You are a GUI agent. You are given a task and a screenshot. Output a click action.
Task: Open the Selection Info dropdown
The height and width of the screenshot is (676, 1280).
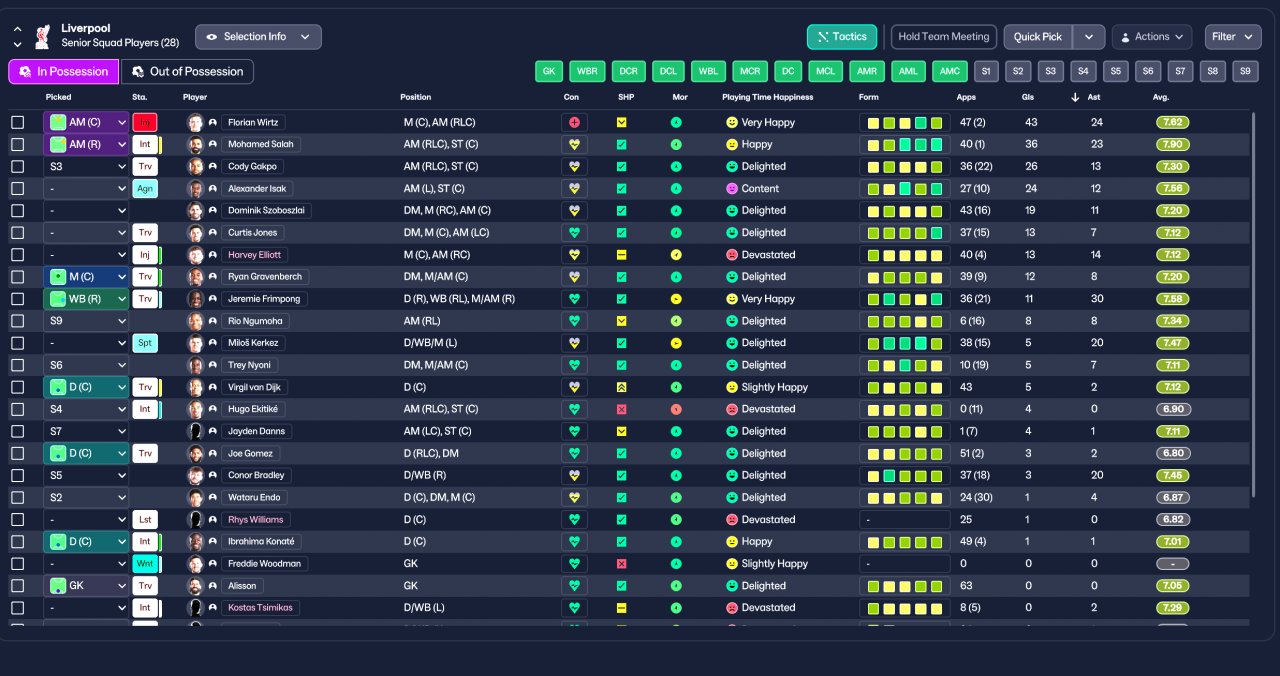tap(258, 37)
